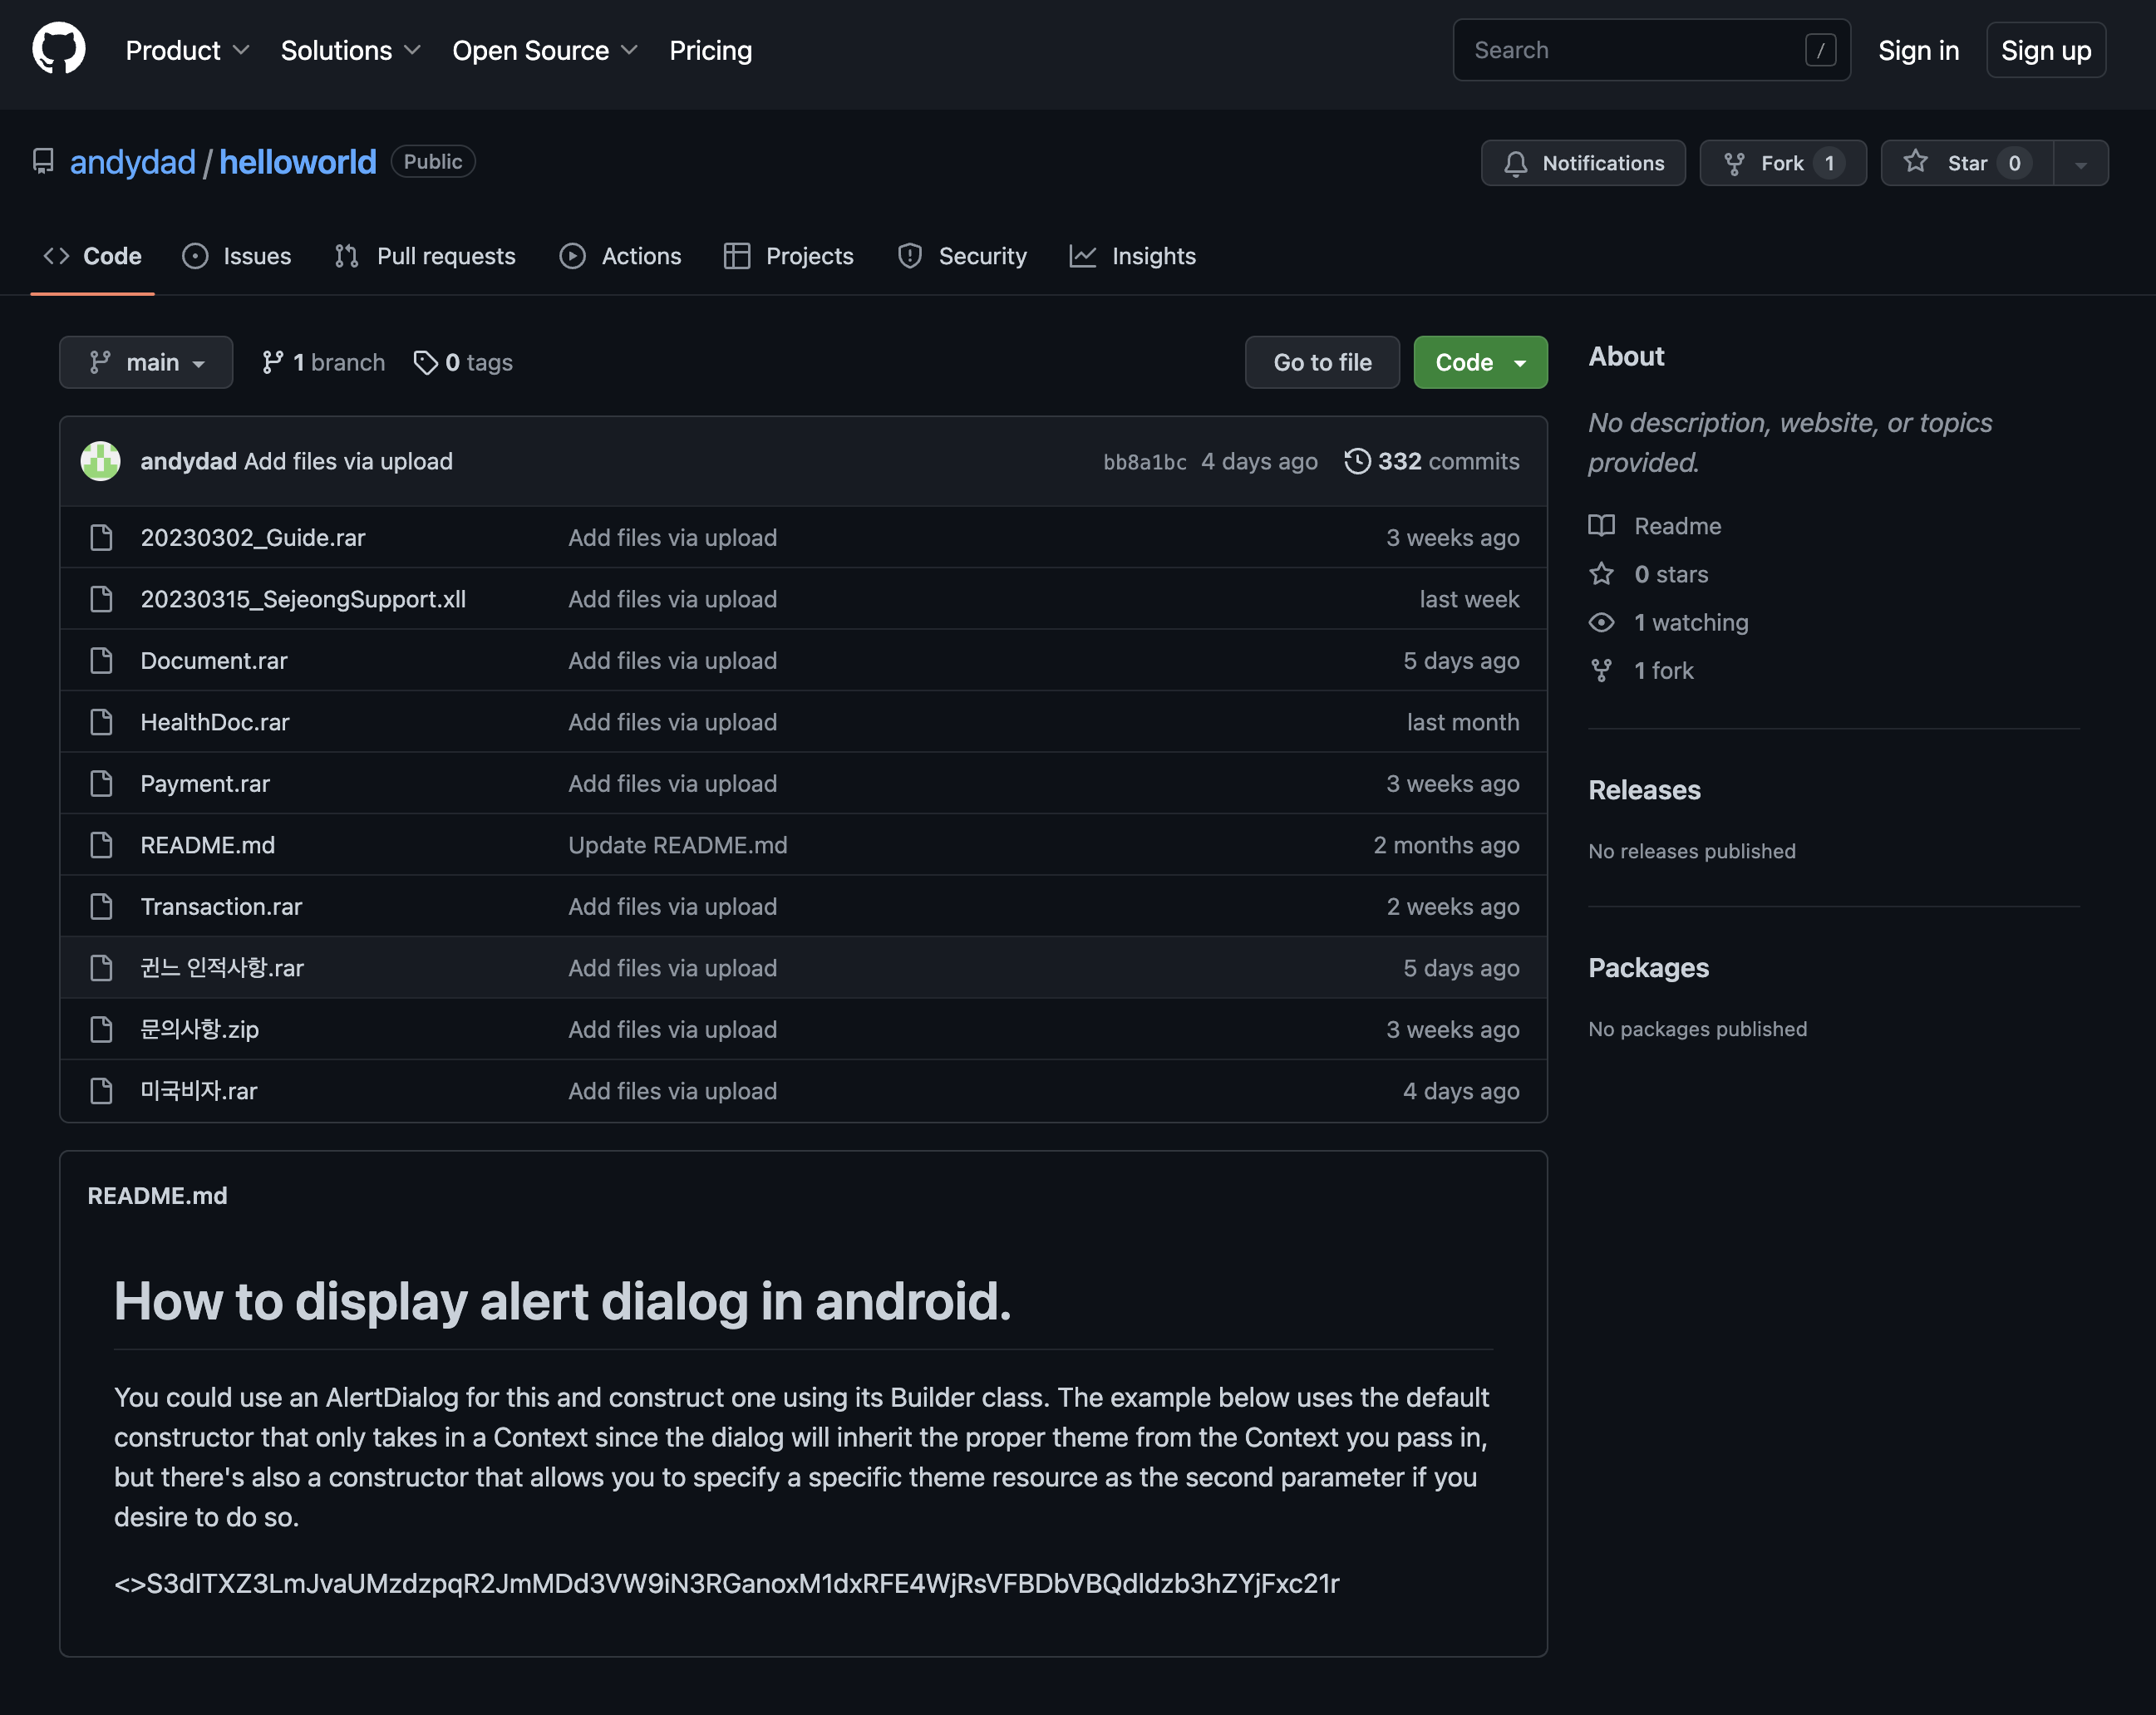
Task: Click the book icon beside Readme
Action: [x=1602, y=526]
